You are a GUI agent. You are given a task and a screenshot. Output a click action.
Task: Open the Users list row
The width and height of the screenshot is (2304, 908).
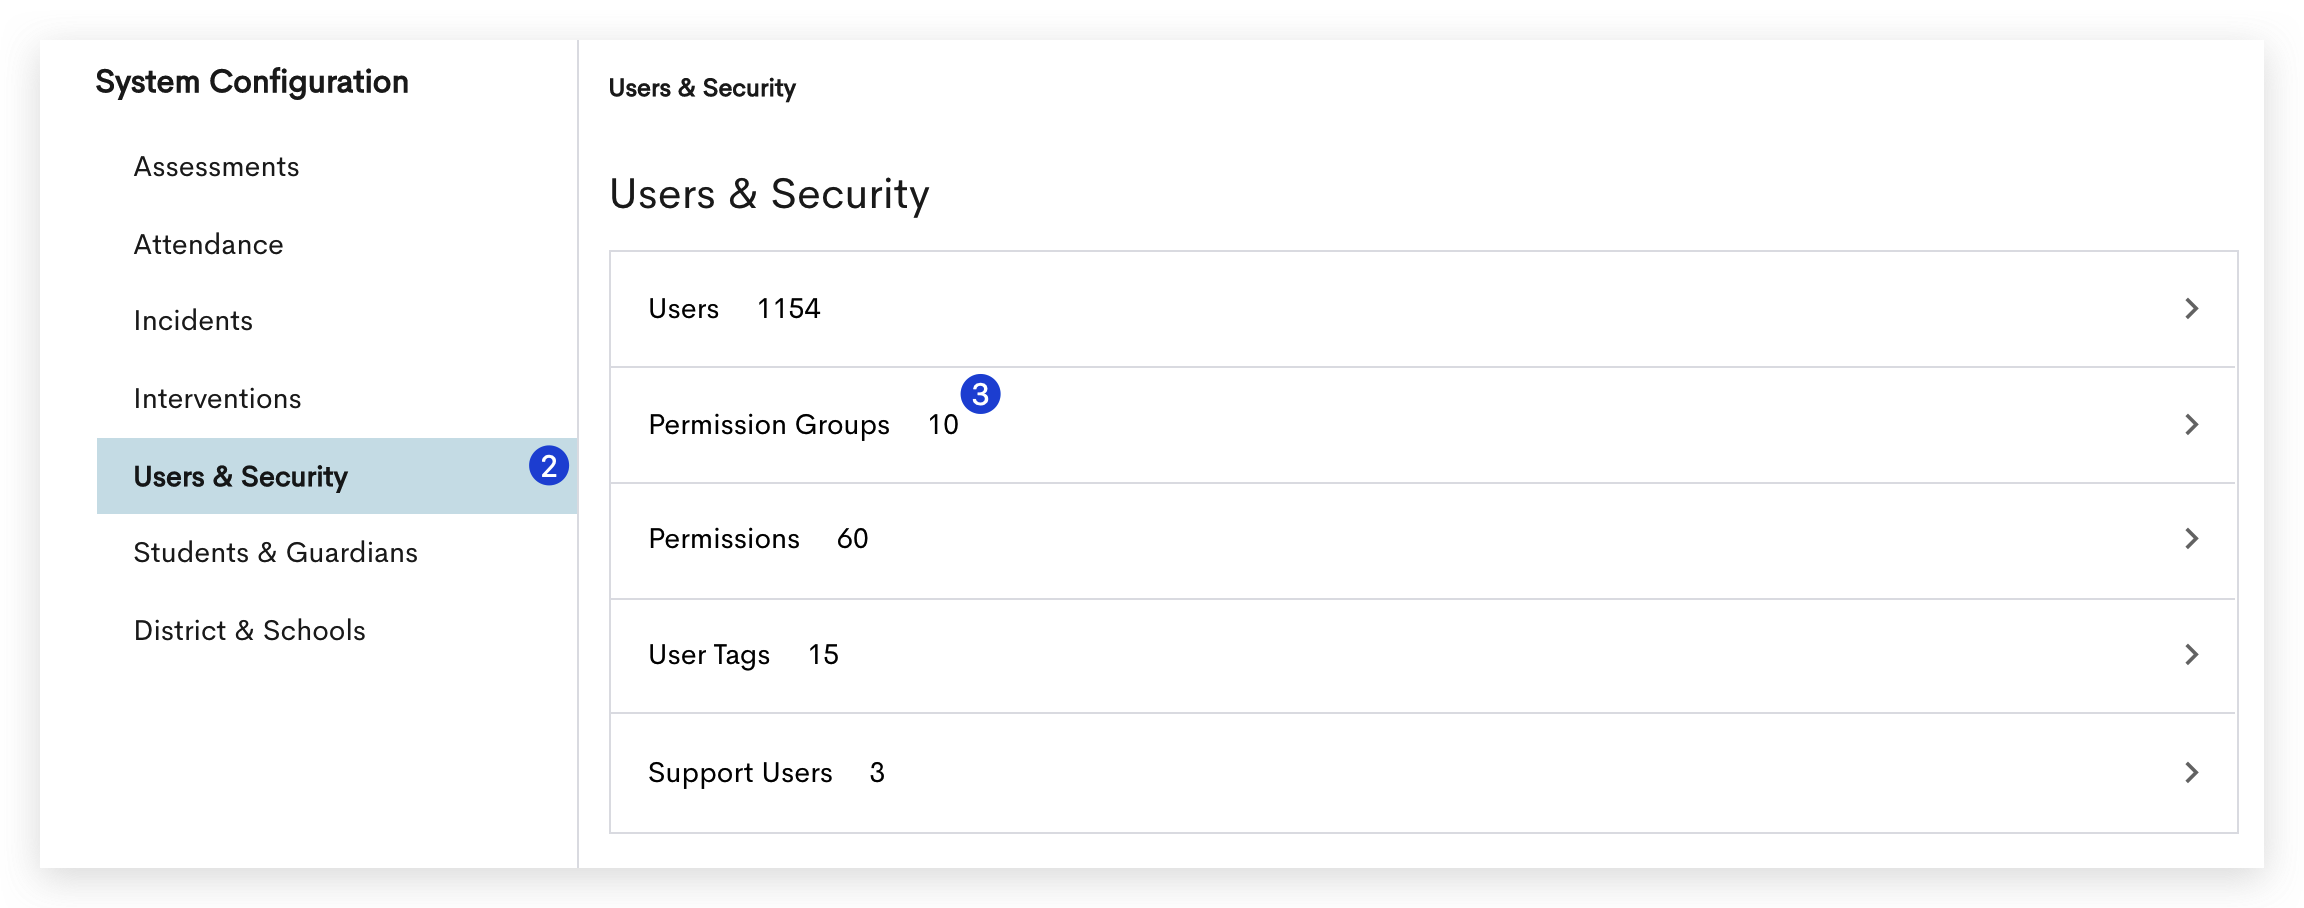tap(1423, 309)
